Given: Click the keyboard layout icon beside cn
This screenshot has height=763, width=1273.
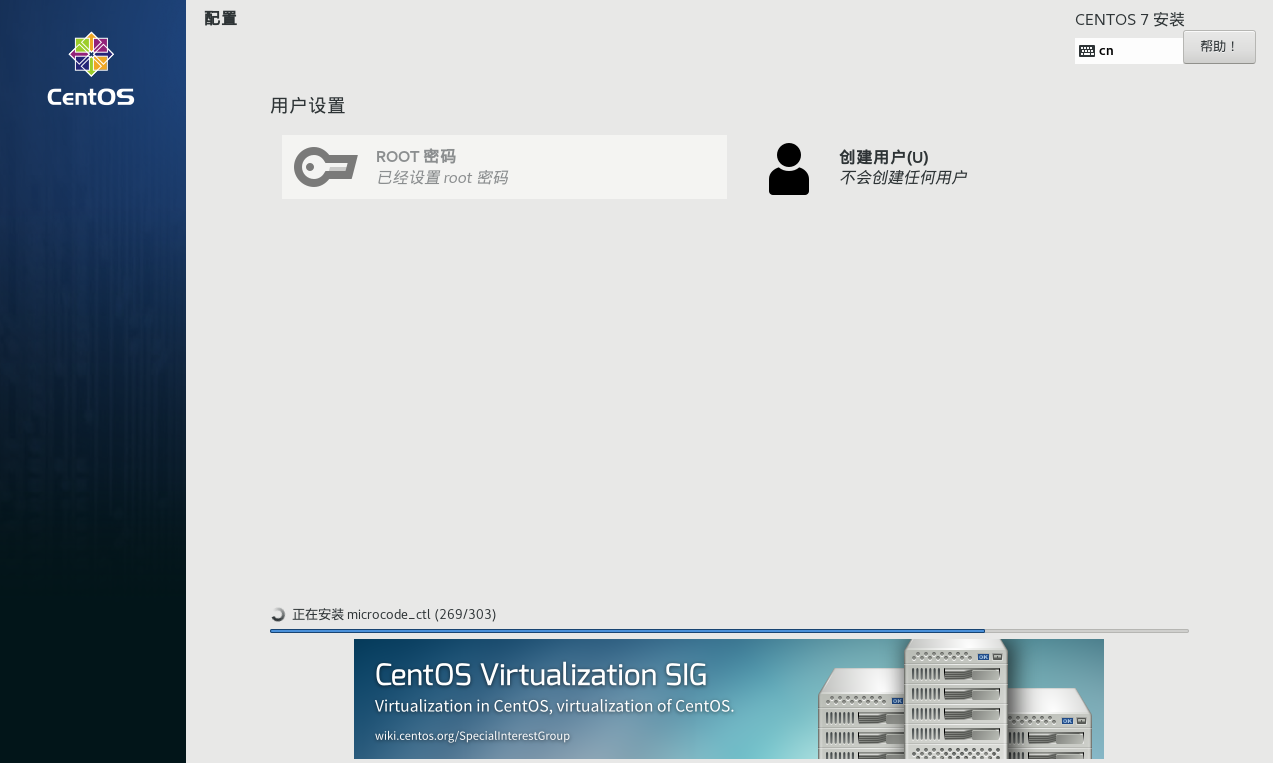Looking at the screenshot, I should (1087, 51).
